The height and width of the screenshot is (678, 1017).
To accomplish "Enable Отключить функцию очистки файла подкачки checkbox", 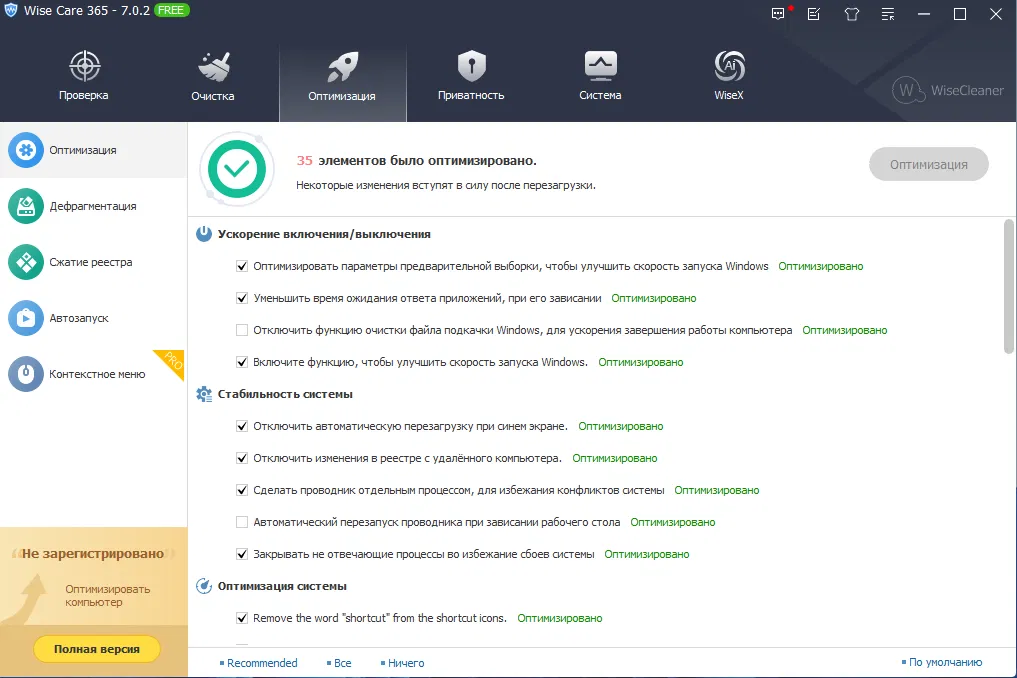I will [242, 330].
